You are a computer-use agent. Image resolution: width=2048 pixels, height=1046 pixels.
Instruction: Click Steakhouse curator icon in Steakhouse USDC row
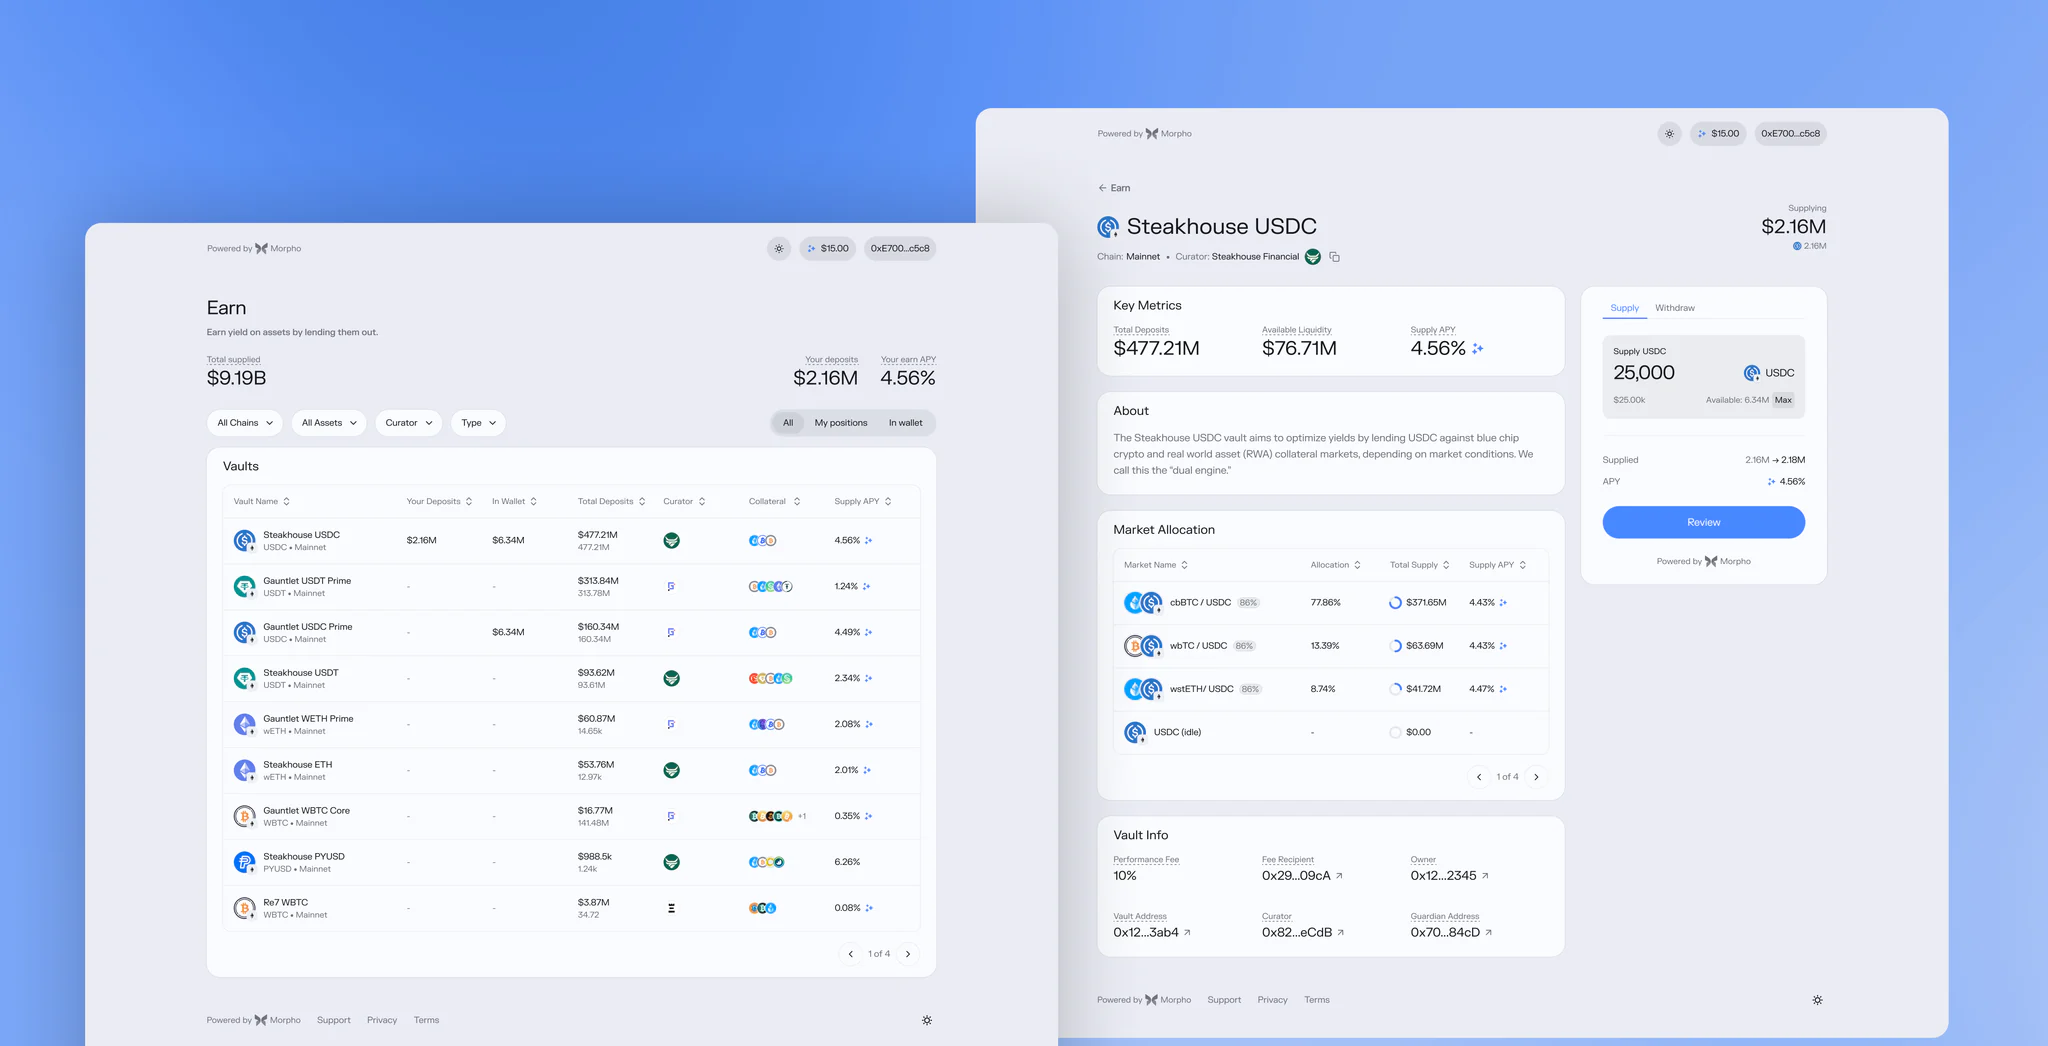click(672, 540)
